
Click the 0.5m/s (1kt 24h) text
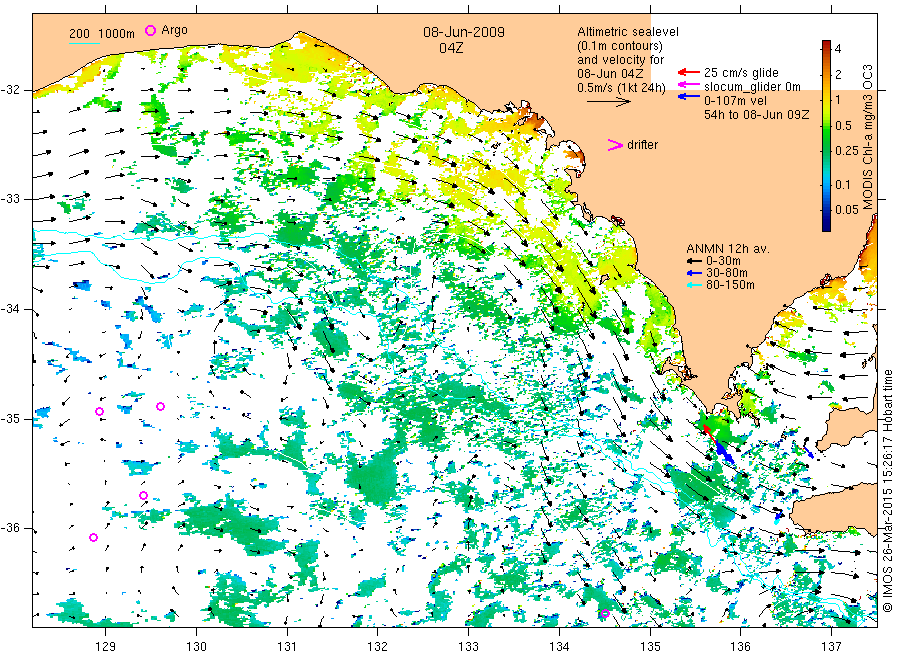[x=621, y=88]
